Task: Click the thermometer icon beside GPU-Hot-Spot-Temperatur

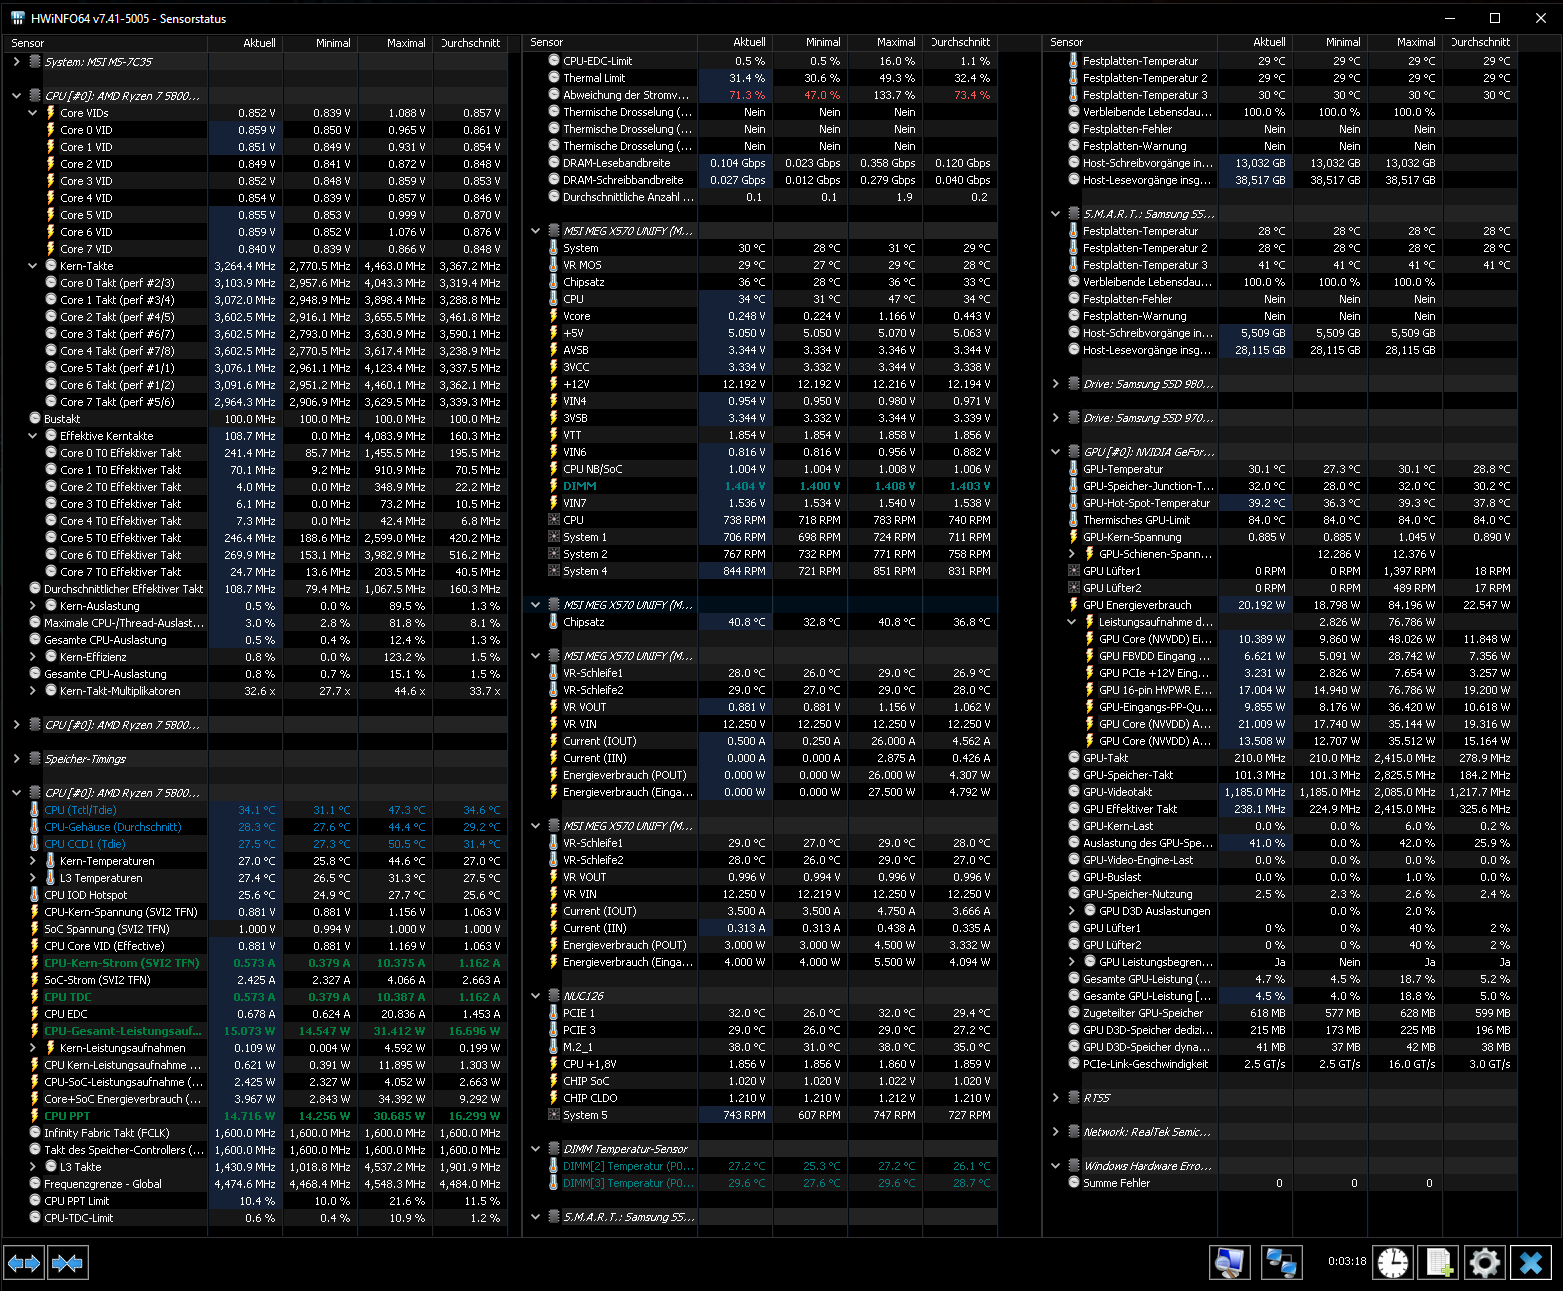Action: [x=1074, y=503]
